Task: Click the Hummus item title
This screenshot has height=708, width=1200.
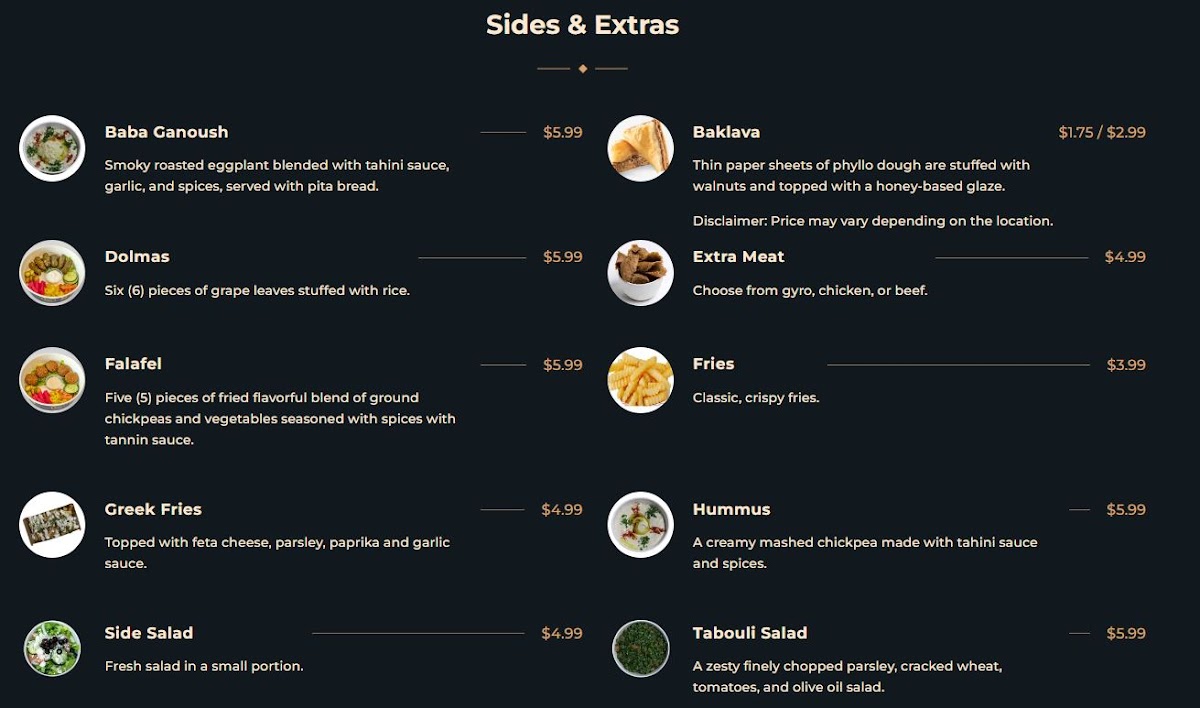Action: coord(731,510)
